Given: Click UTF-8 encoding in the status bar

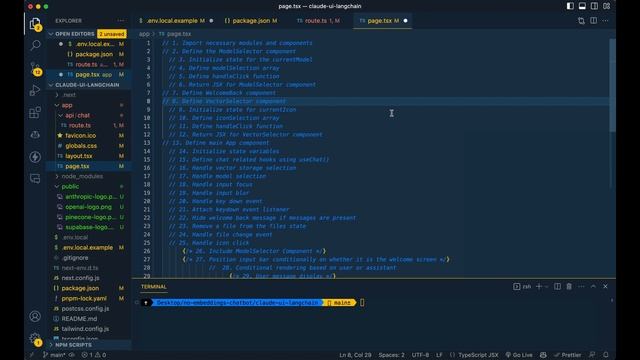Looking at the screenshot, I should click(x=420, y=355).
